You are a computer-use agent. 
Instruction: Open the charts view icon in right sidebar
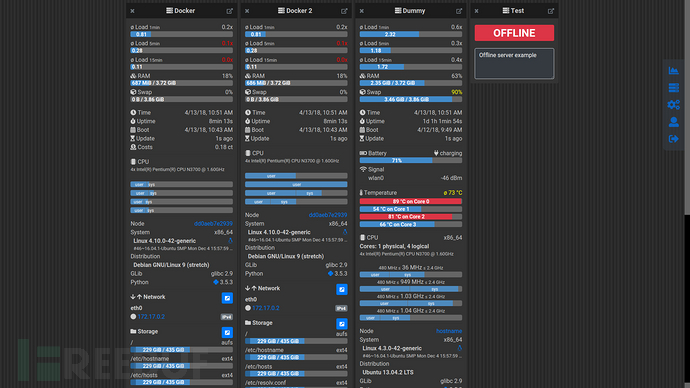click(x=673, y=70)
